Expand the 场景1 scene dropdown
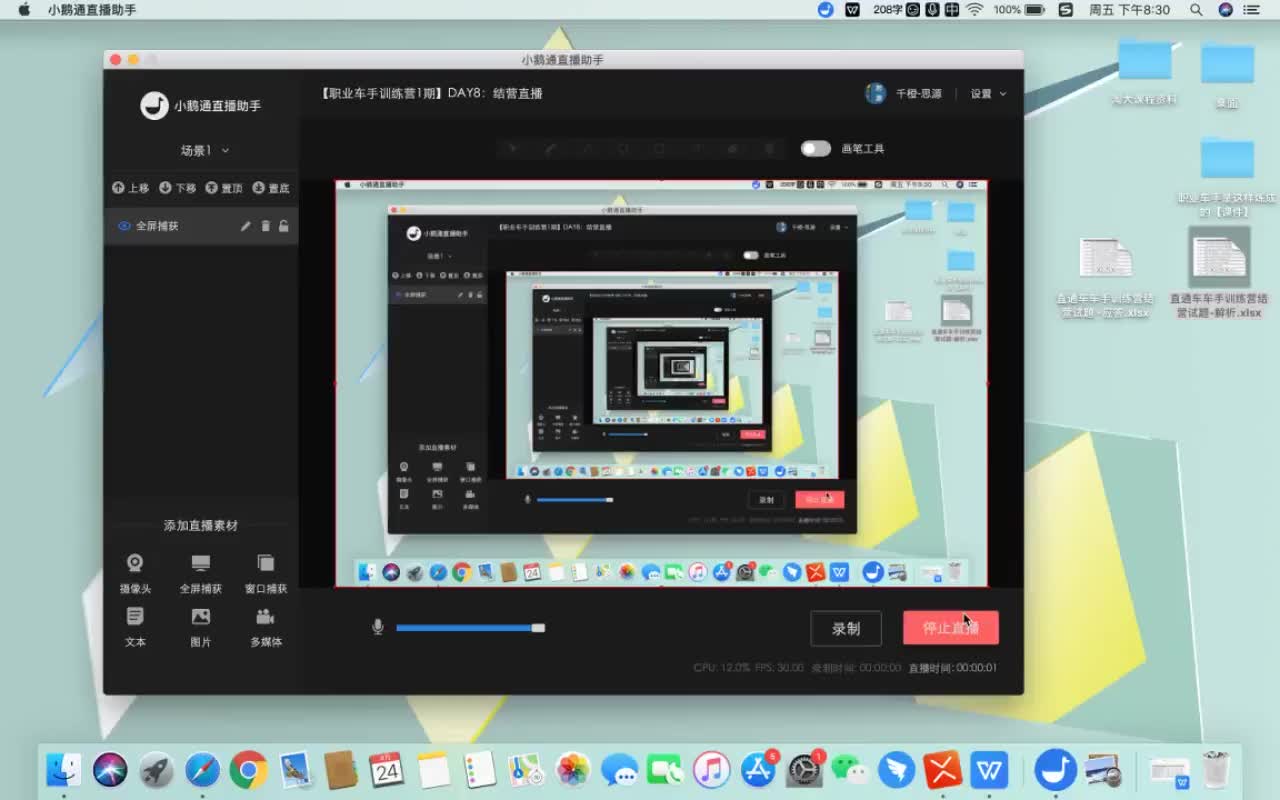Viewport: 1280px width, 800px height. pyautogui.click(x=205, y=150)
